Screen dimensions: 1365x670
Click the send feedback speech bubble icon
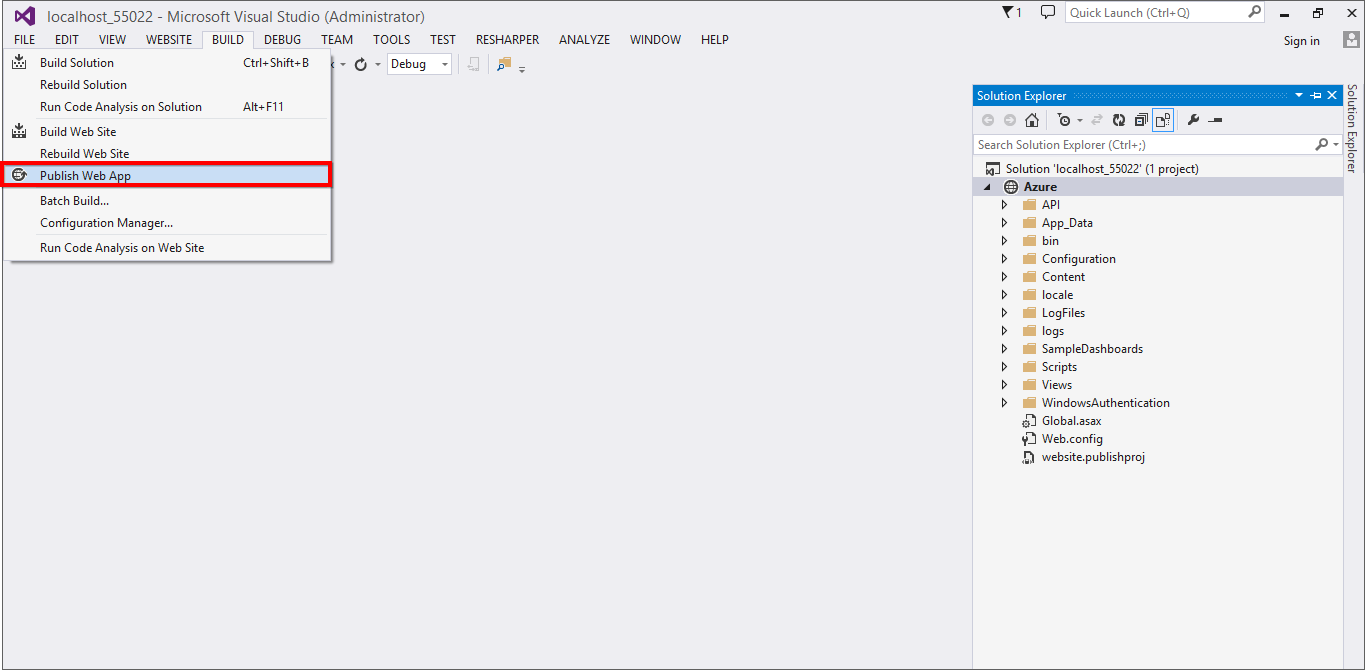pyautogui.click(x=1048, y=12)
